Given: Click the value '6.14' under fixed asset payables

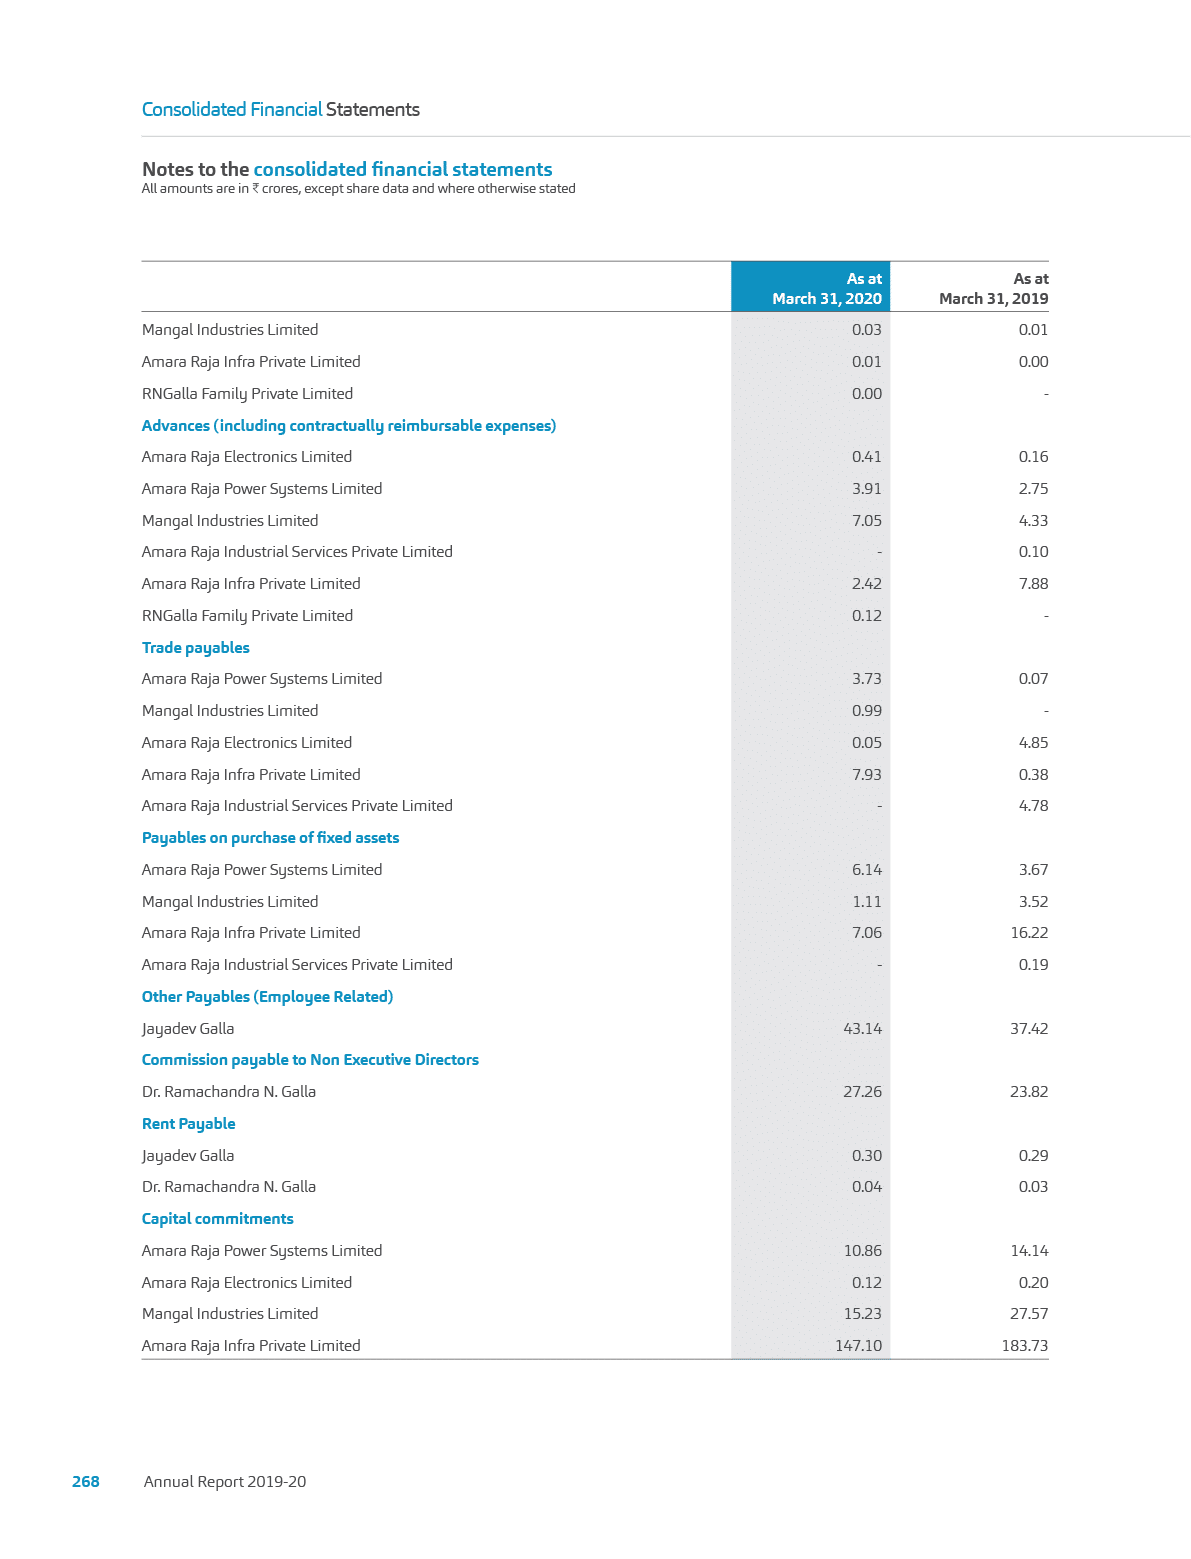Looking at the screenshot, I should 867,870.
